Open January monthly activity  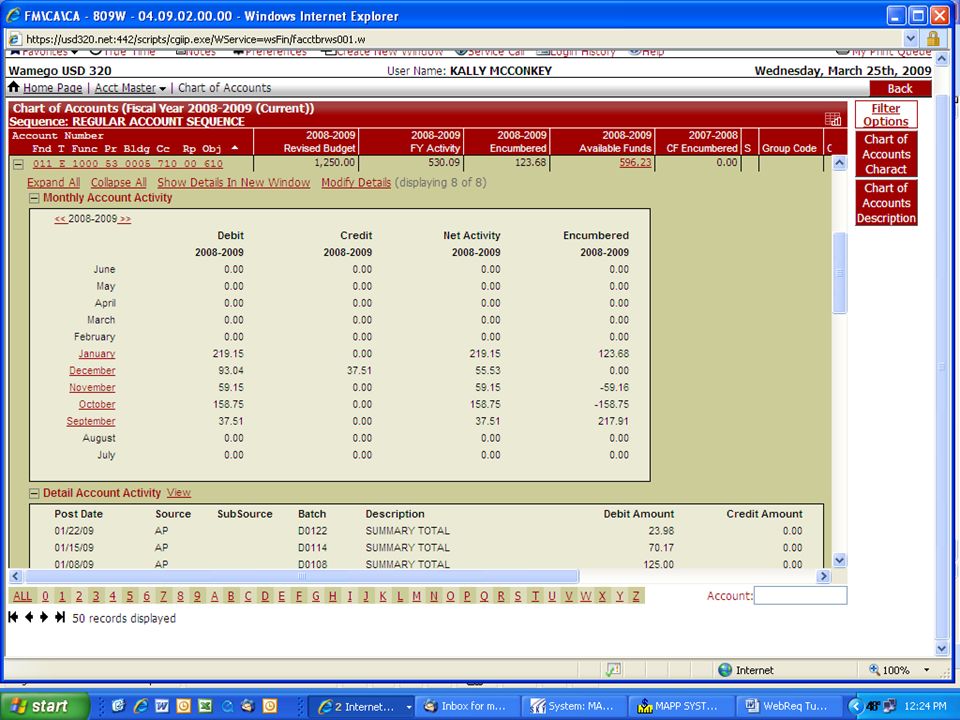[97, 354]
